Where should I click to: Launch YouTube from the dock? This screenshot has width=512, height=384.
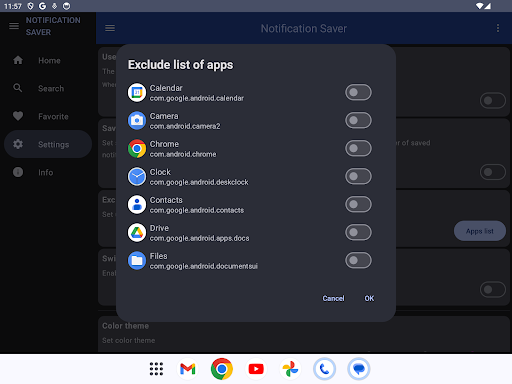pos(256,369)
